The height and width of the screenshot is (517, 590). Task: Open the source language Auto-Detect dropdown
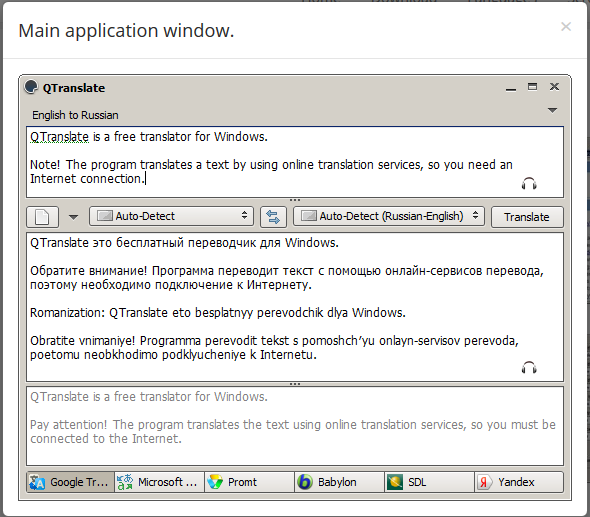coord(172,216)
